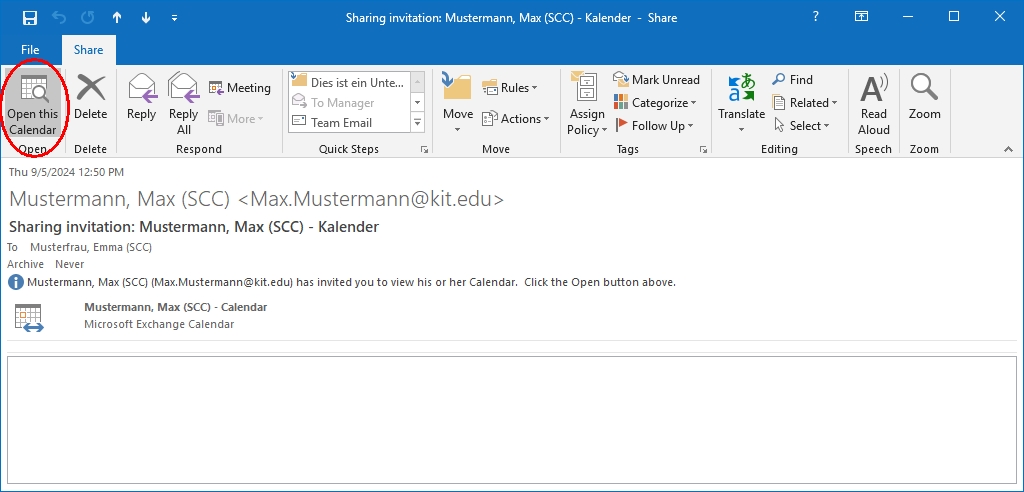The width and height of the screenshot is (1024, 492).
Task: Start Read Aloud speech
Action: click(873, 103)
